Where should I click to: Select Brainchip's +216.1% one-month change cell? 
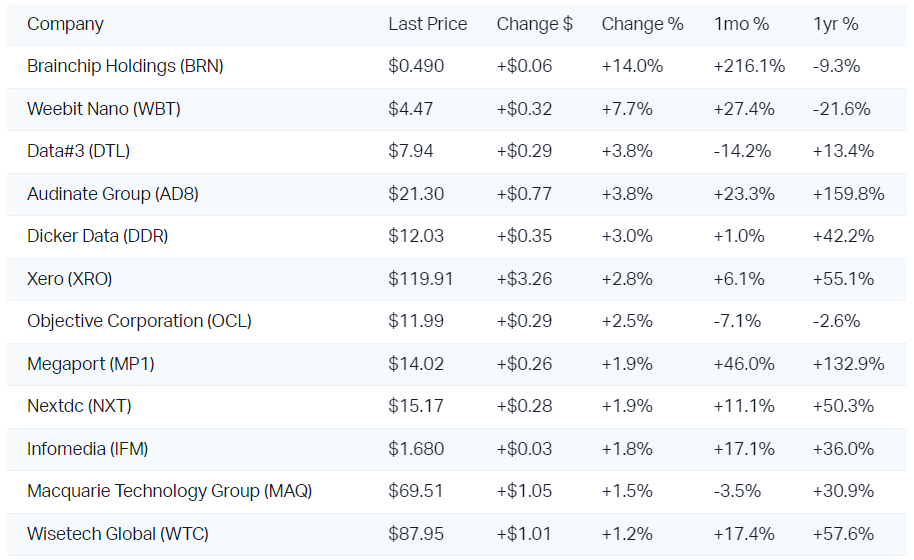point(748,66)
